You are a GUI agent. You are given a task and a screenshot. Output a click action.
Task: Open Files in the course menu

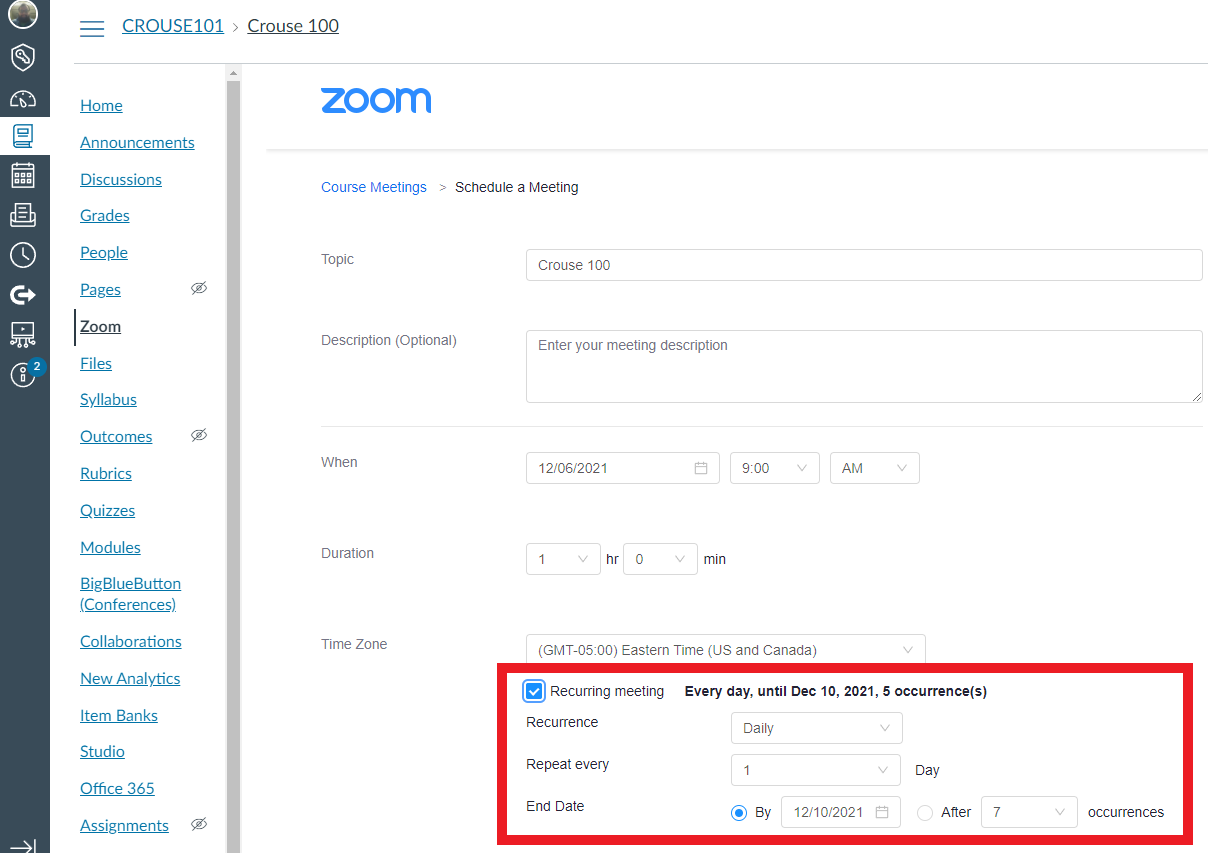click(x=96, y=363)
